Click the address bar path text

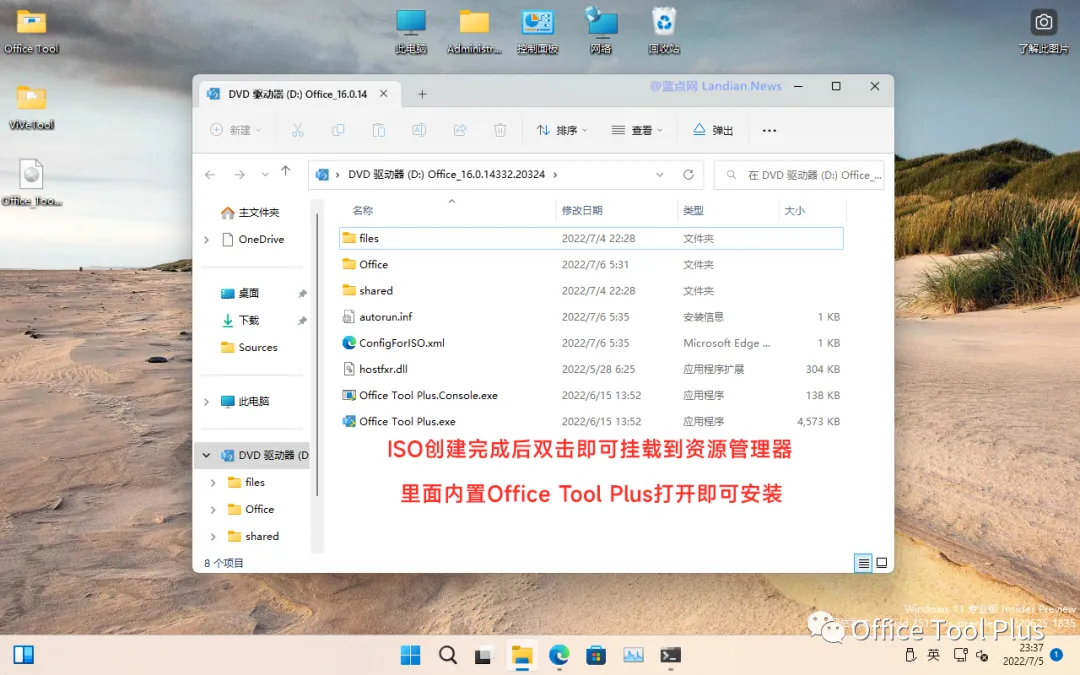[x=446, y=175]
